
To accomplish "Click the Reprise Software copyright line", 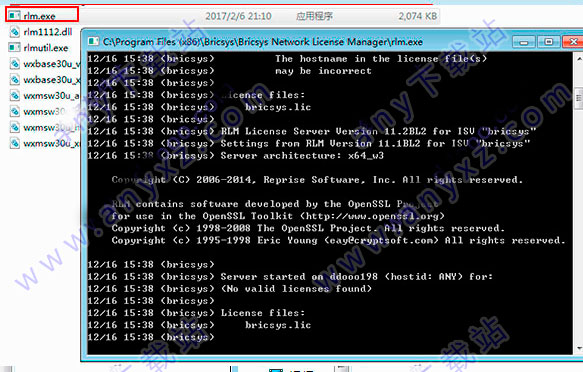I will click(x=317, y=180).
